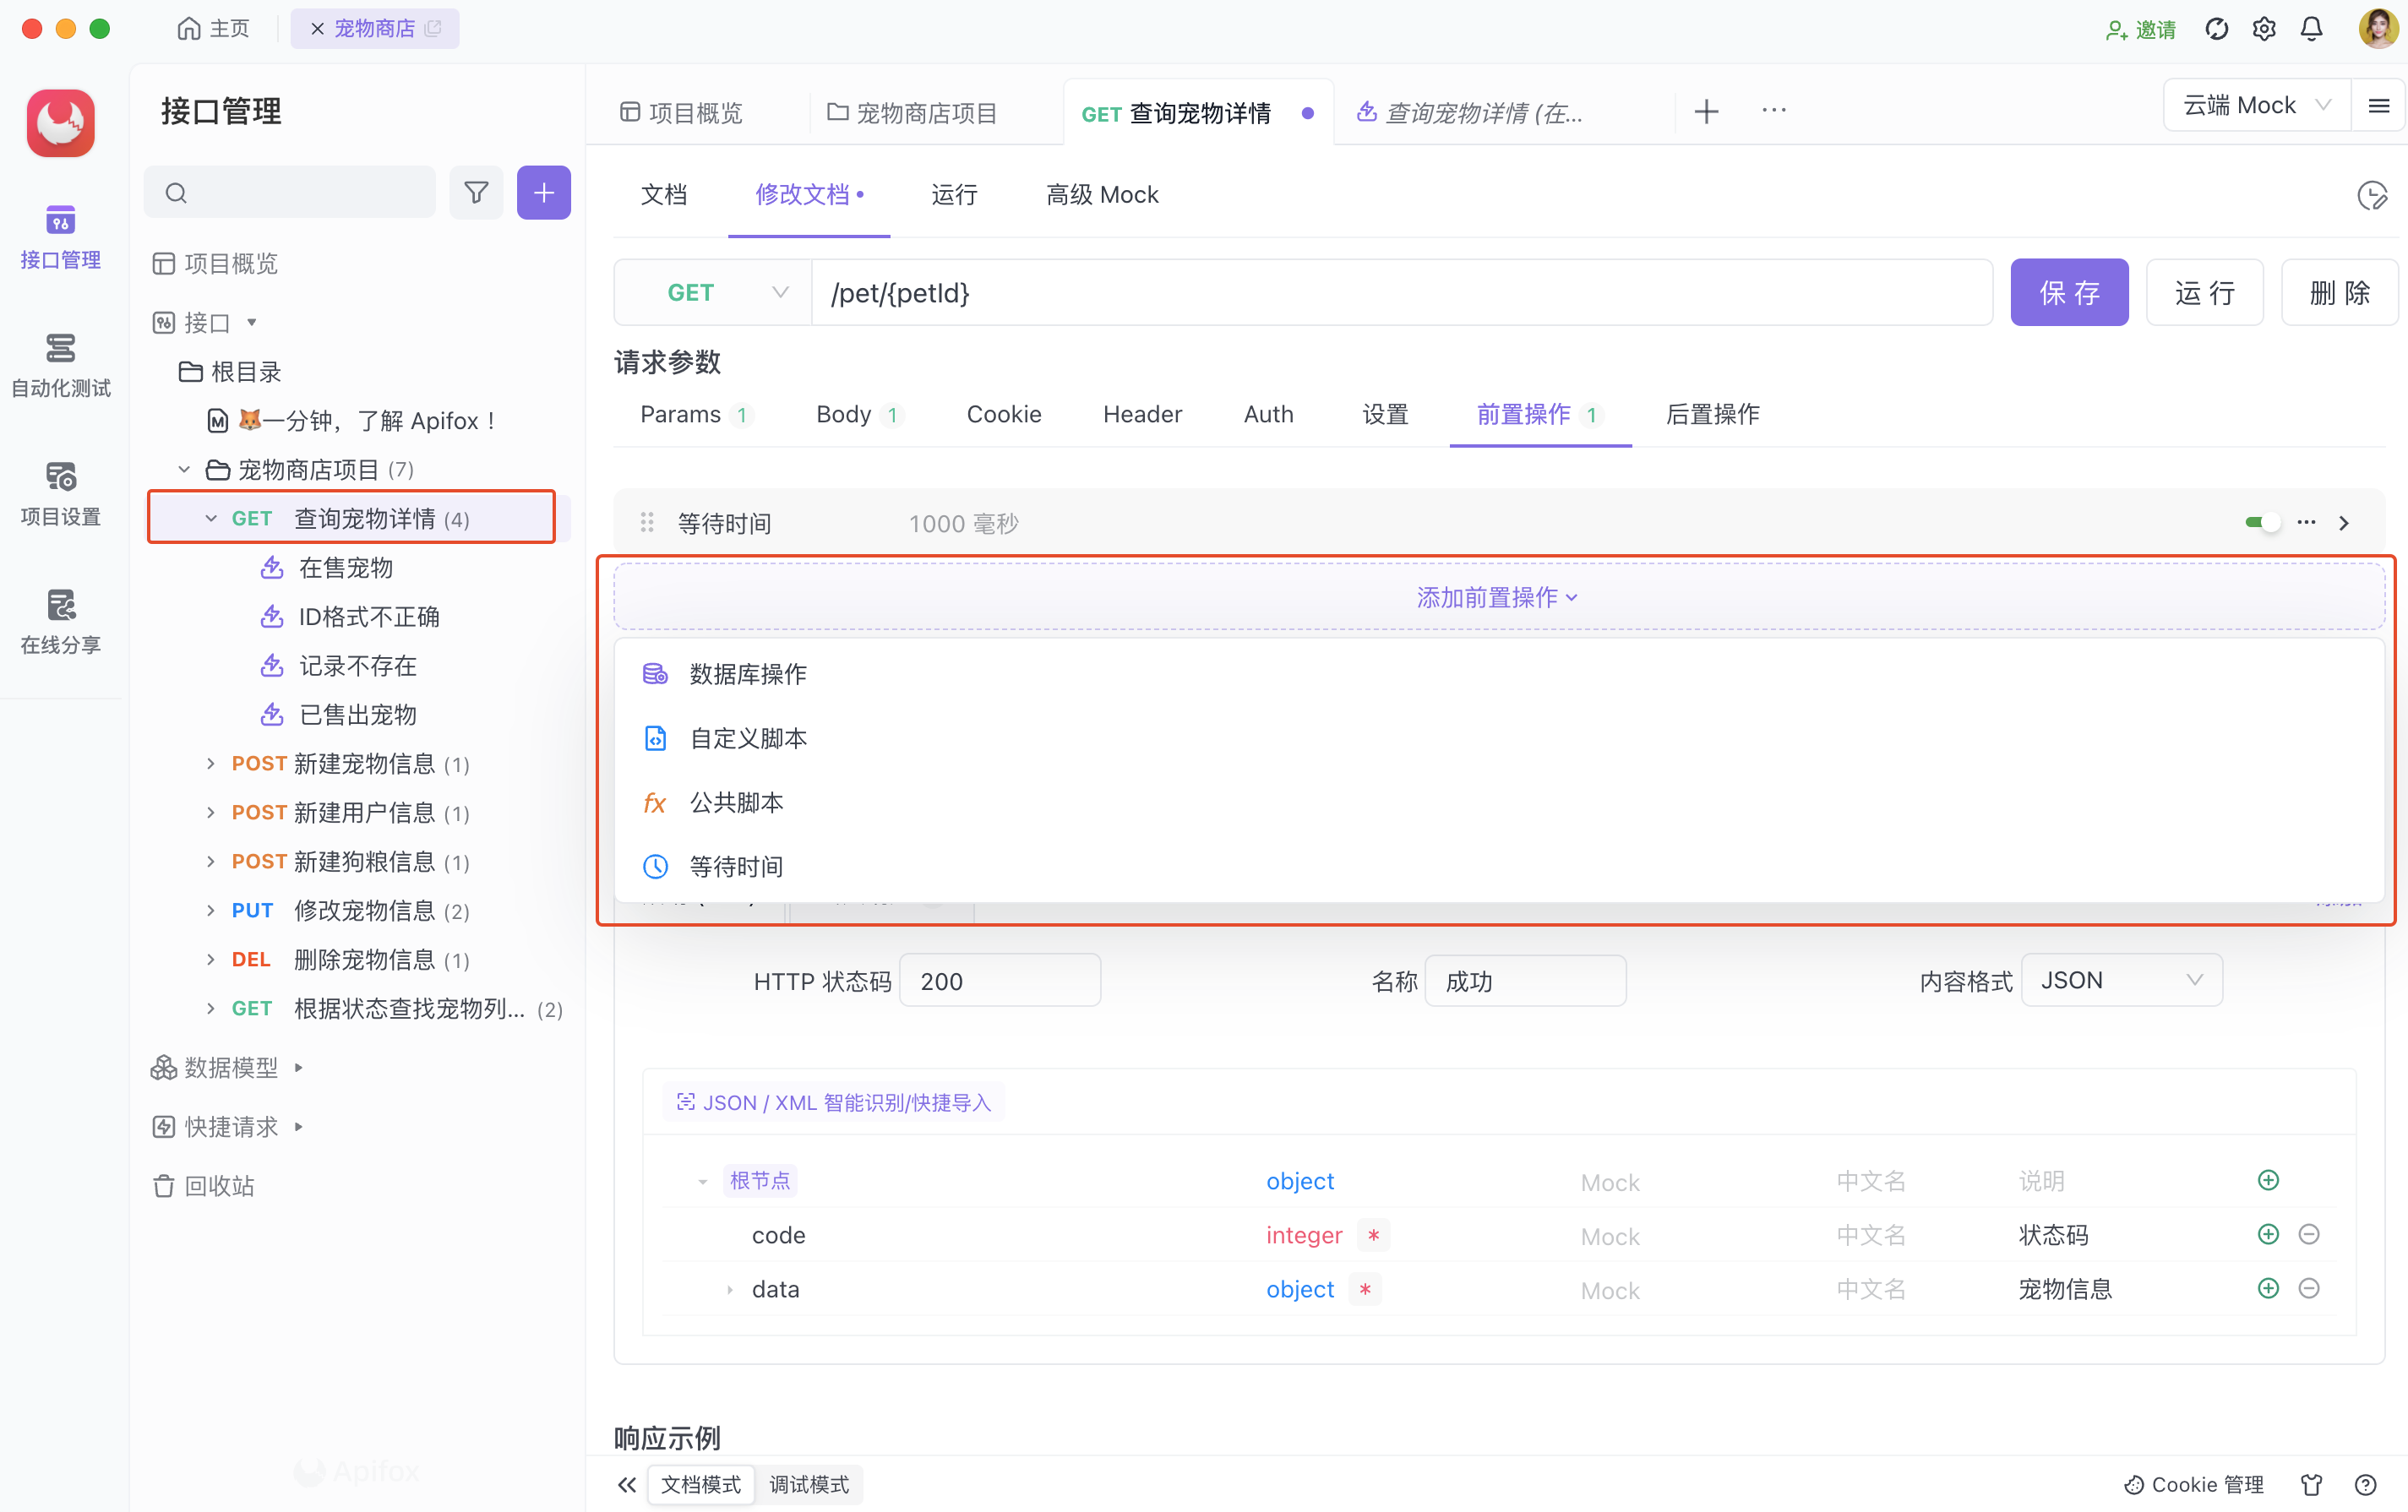The width and height of the screenshot is (2408, 1512).
Task: Expand the POST 新建宠物信息 tree item
Action: click(210, 763)
